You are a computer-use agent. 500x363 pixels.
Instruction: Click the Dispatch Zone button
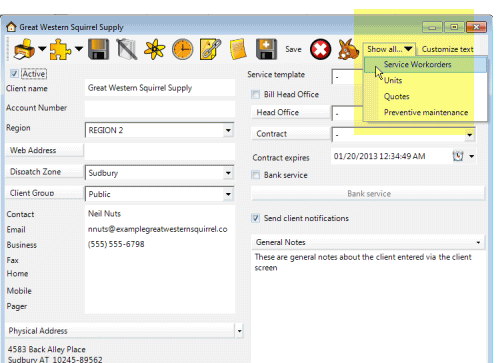click(44, 172)
